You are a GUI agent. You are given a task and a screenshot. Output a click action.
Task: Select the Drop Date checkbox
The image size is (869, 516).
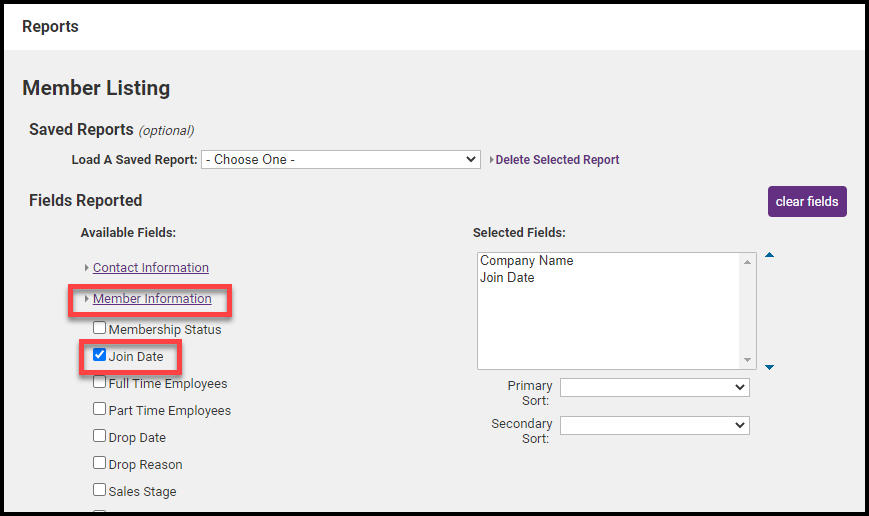[100, 436]
